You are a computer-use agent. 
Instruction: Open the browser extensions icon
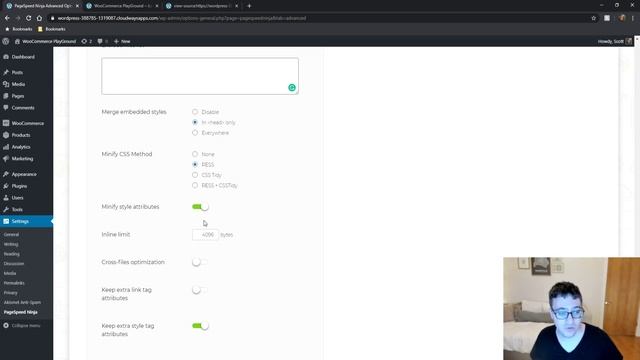pyautogui.click(x=607, y=18)
